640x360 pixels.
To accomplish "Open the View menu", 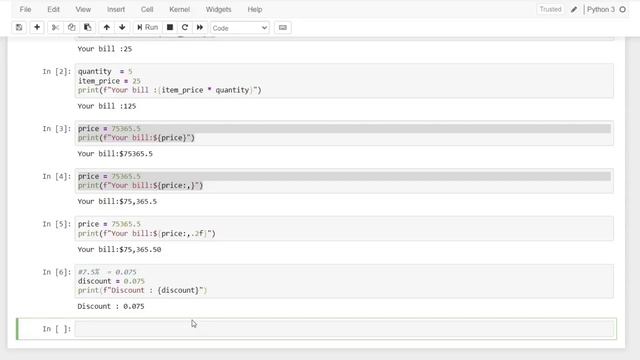I will coord(83,9).
